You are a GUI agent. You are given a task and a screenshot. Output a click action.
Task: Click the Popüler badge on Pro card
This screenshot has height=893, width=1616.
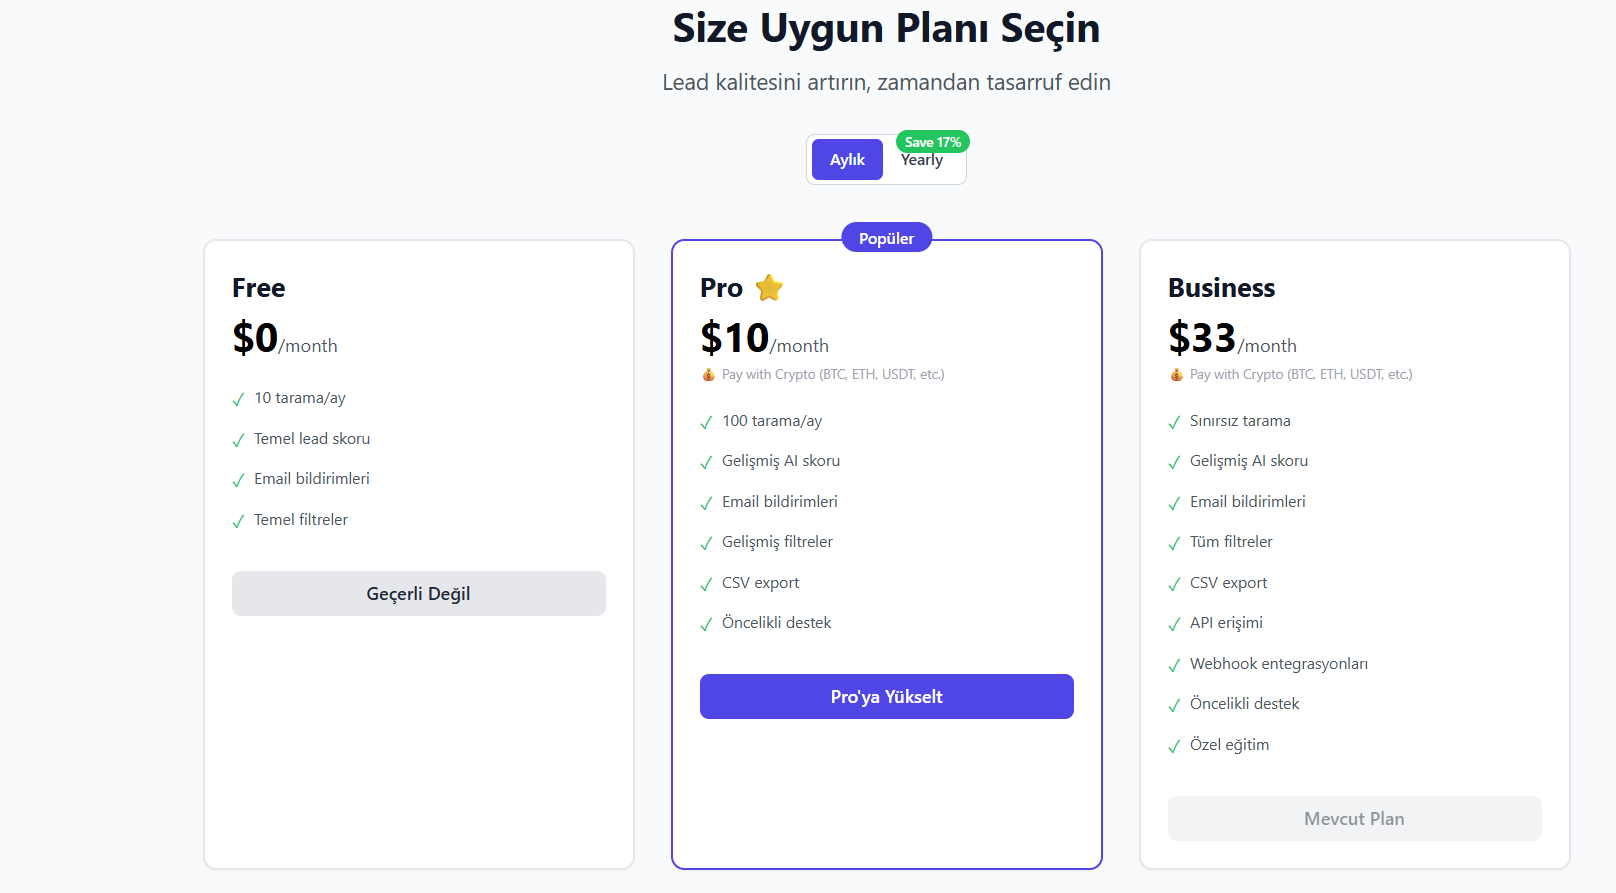click(x=886, y=238)
